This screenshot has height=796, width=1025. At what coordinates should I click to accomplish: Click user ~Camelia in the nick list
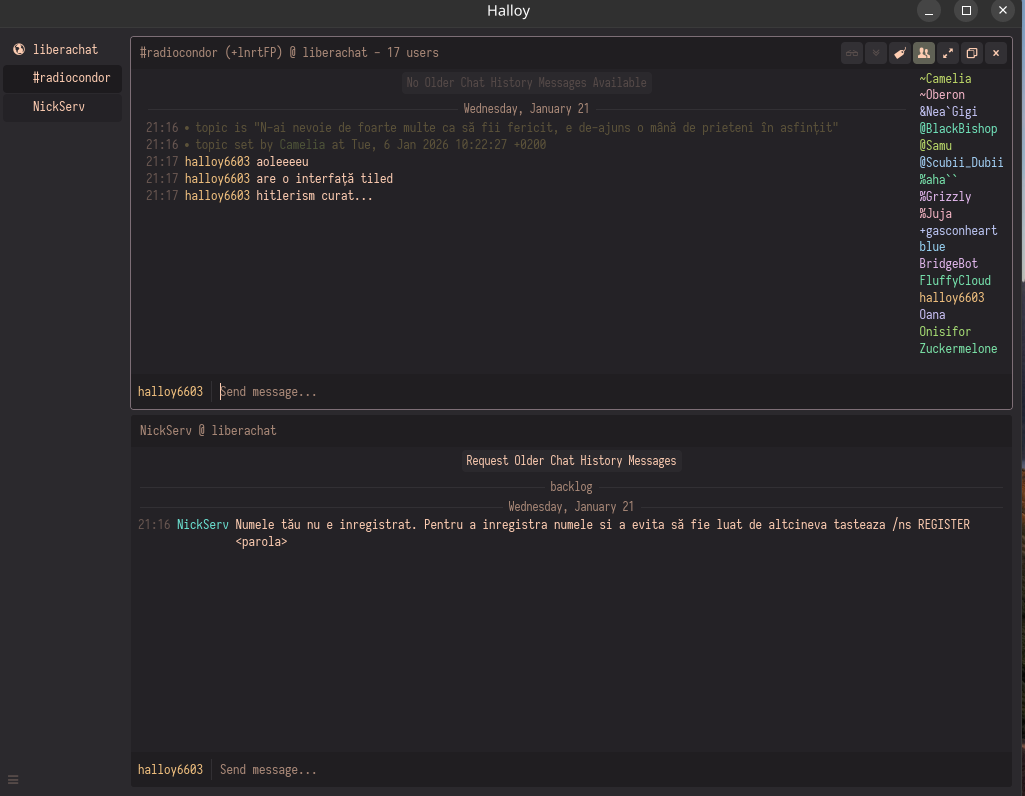tap(945, 79)
